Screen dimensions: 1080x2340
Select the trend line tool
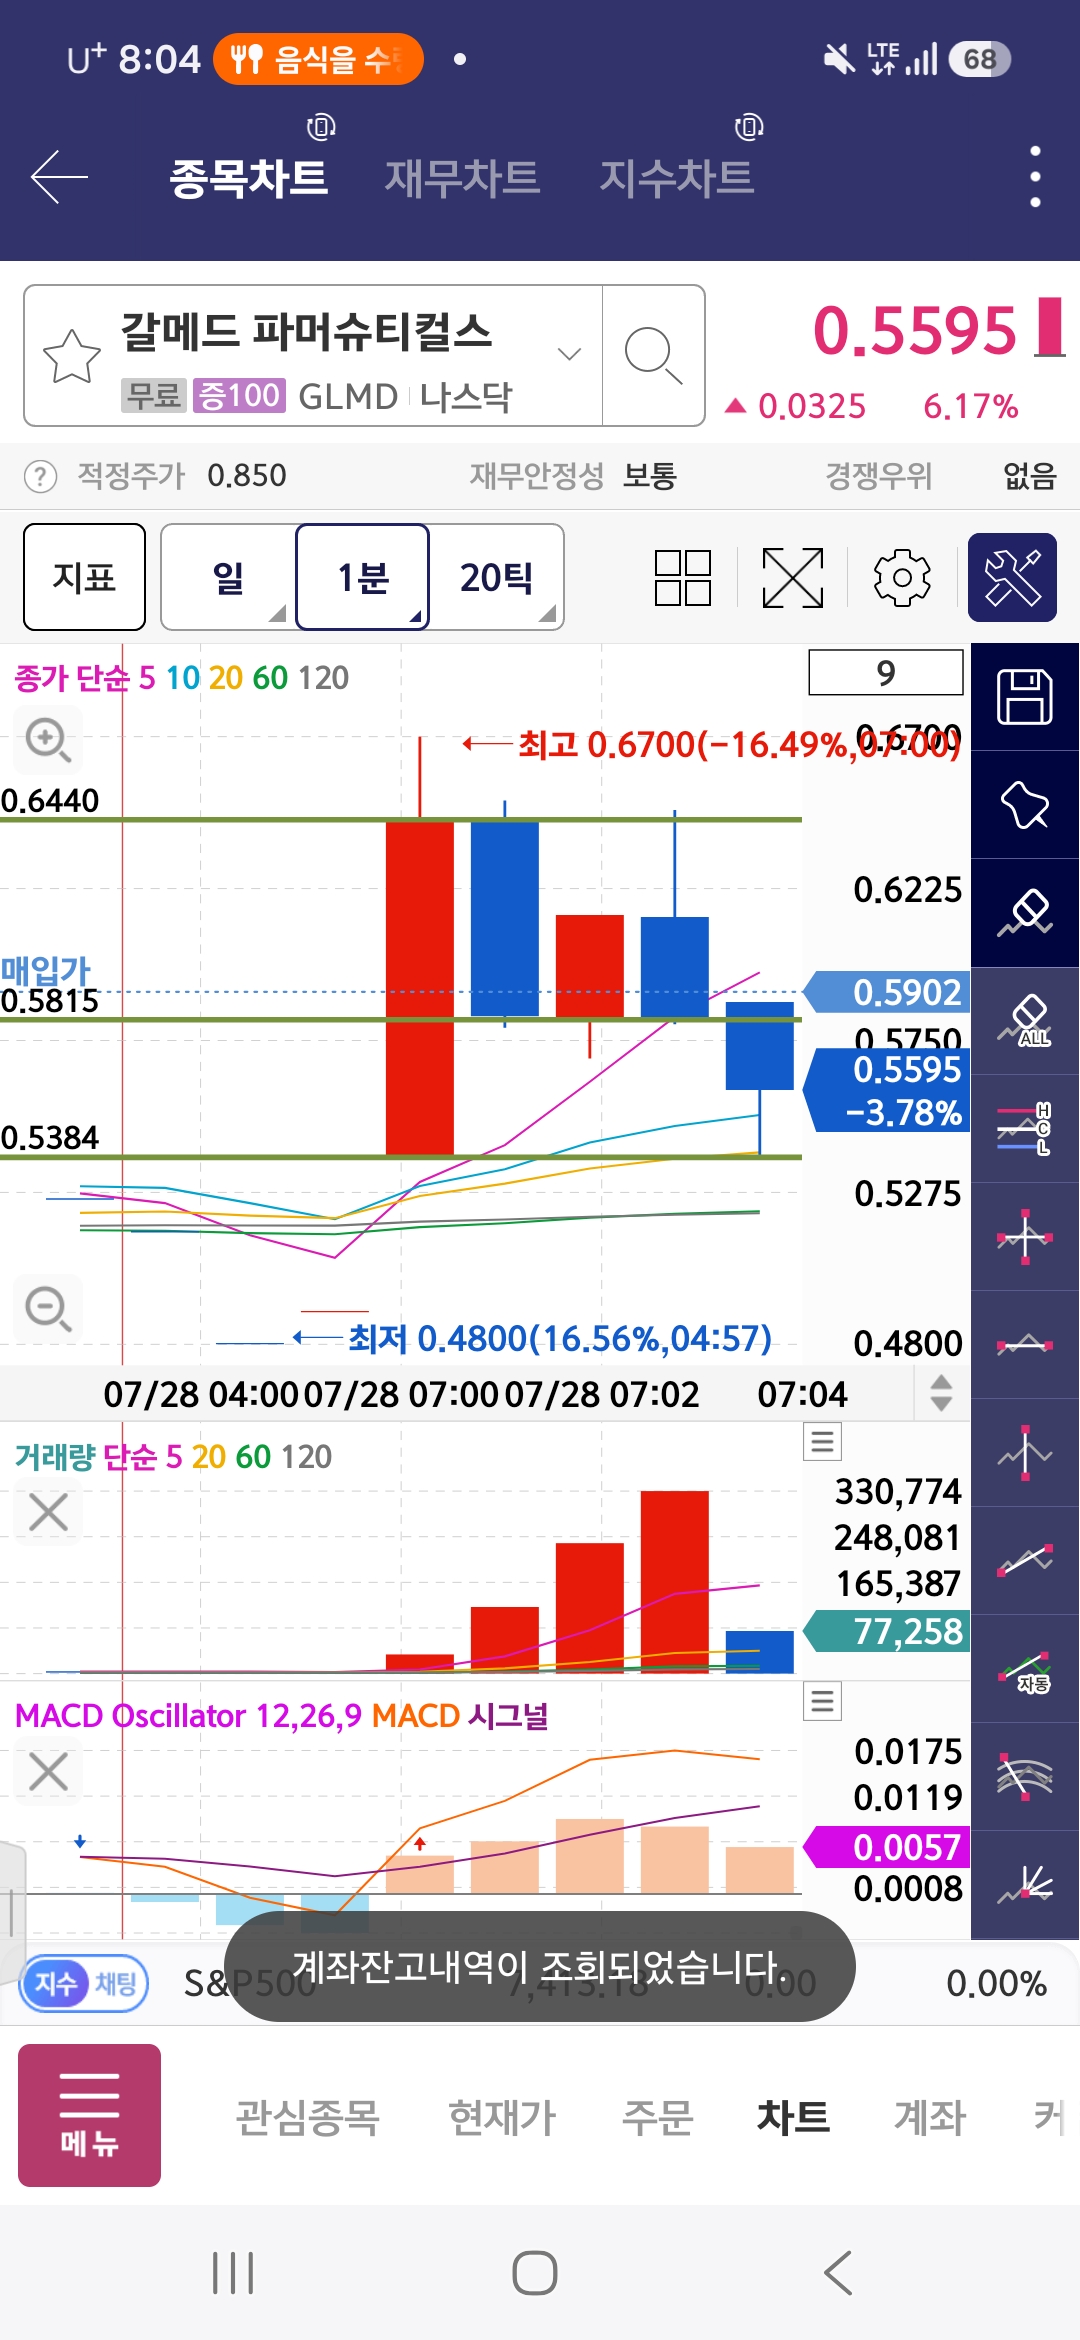1025,1561
